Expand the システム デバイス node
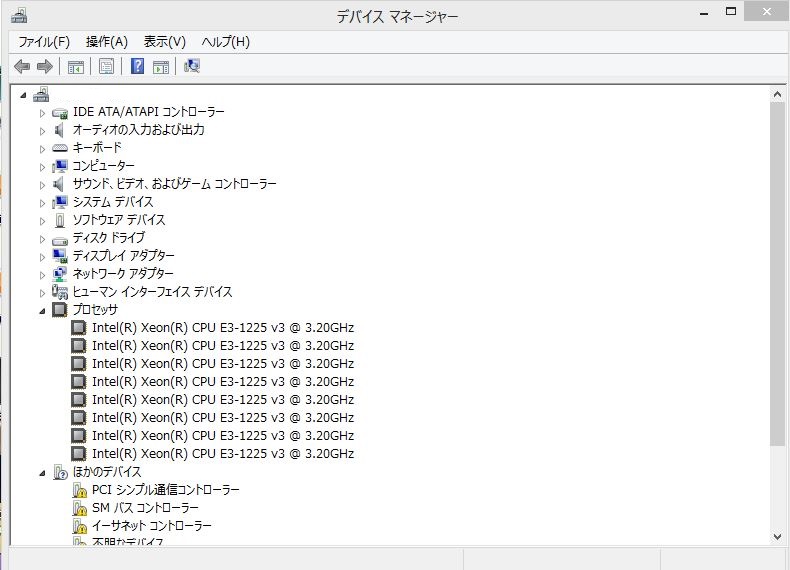 point(42,203)
